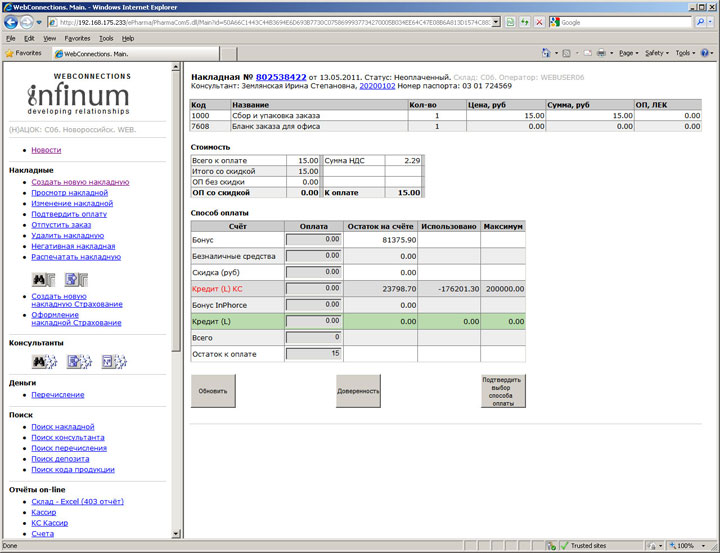
Task: Click the Безналичные средства payment field
Action: [314, 256]
